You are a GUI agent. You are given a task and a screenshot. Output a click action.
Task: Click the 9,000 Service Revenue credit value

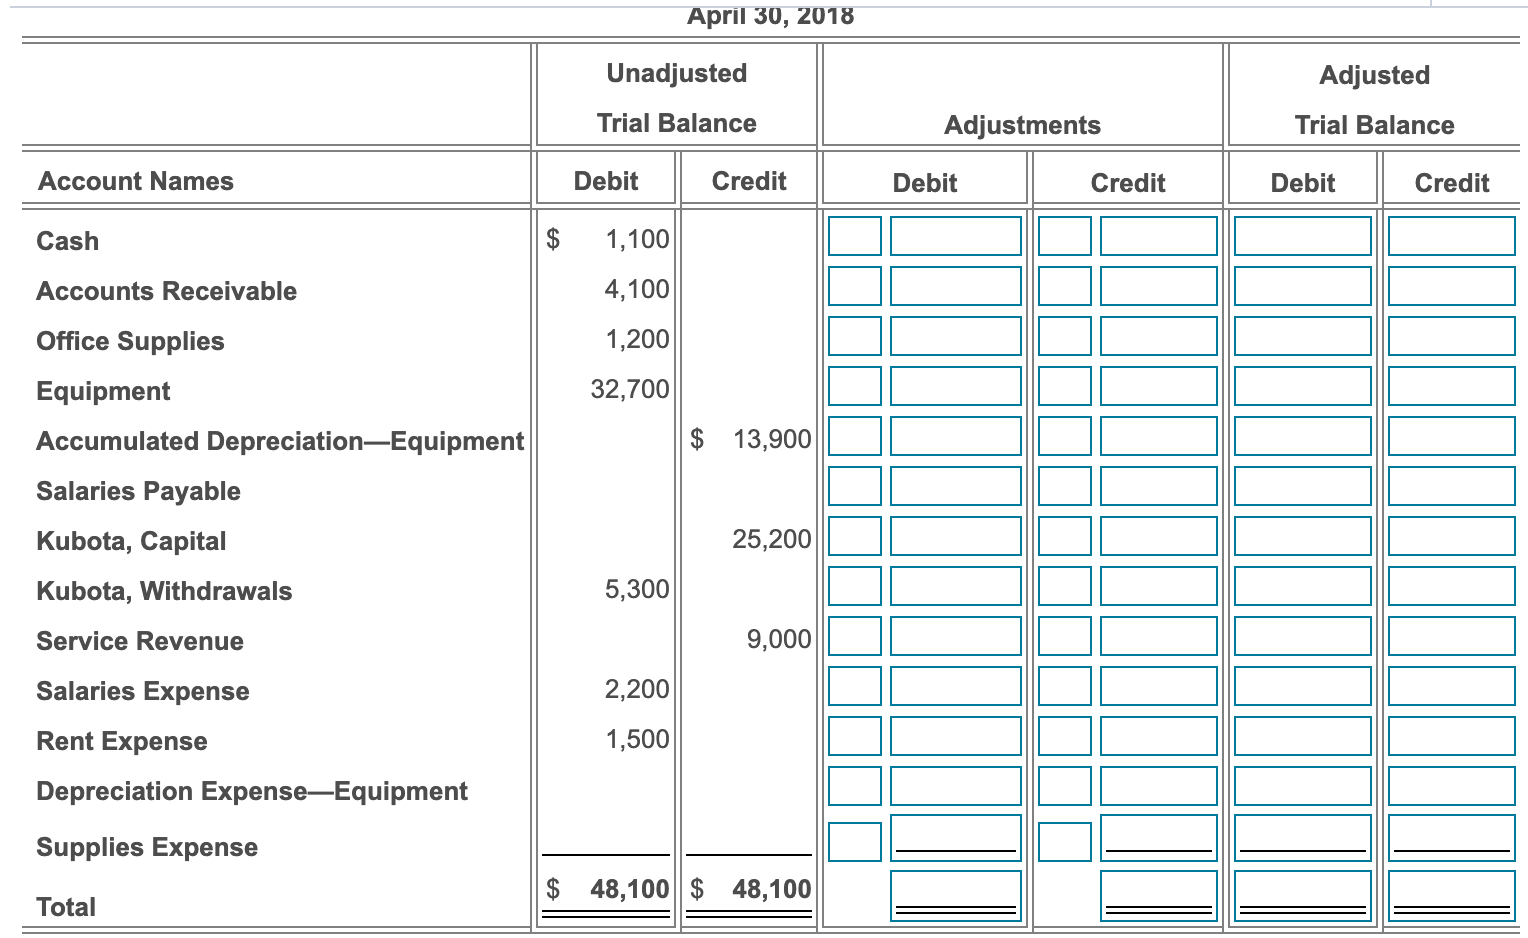(x=779, y=639)
